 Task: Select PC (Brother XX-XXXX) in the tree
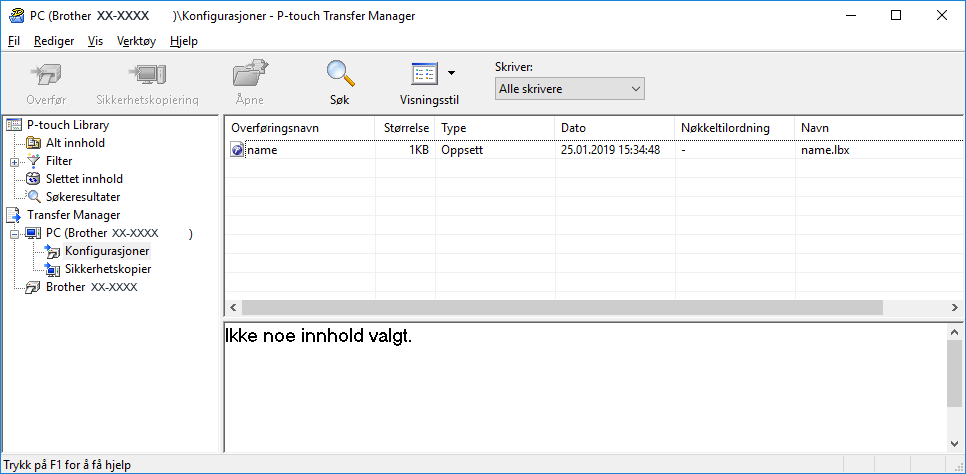point(118,233)
